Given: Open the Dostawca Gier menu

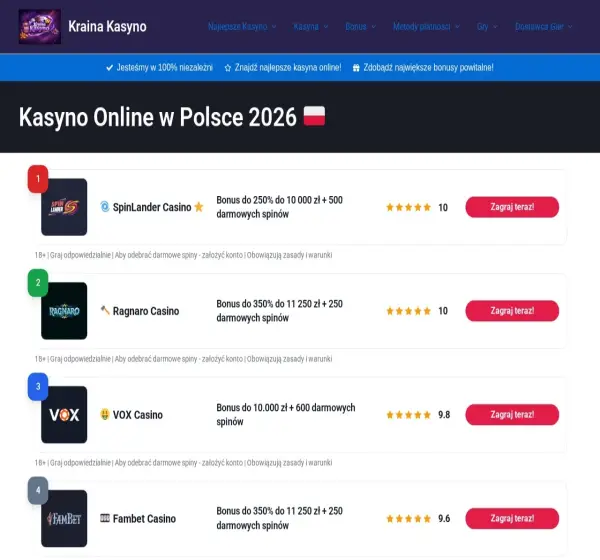Looking at the screenshot, I should [x=539, y=26].
